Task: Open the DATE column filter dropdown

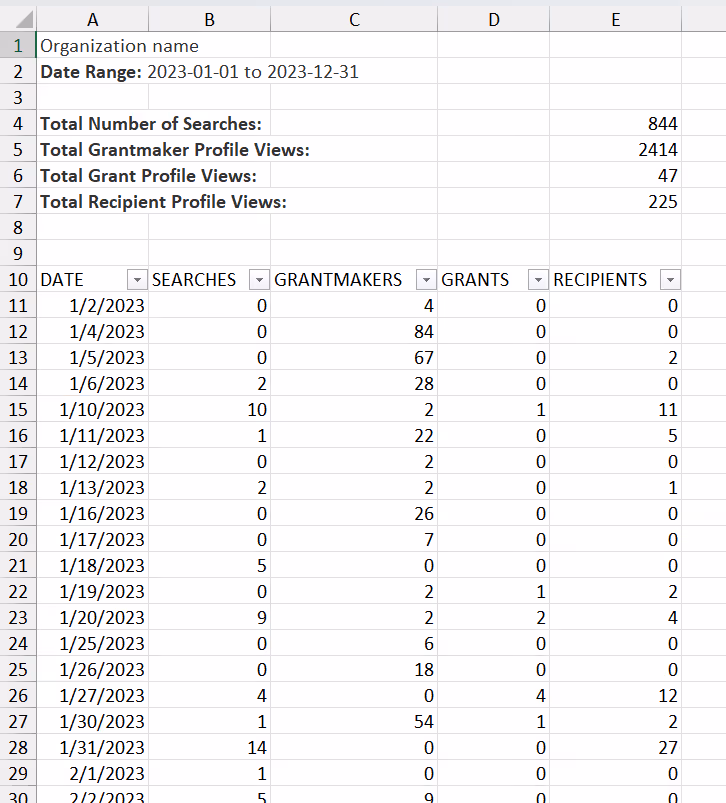Action: pyautogui.click(x=137, y=280)
